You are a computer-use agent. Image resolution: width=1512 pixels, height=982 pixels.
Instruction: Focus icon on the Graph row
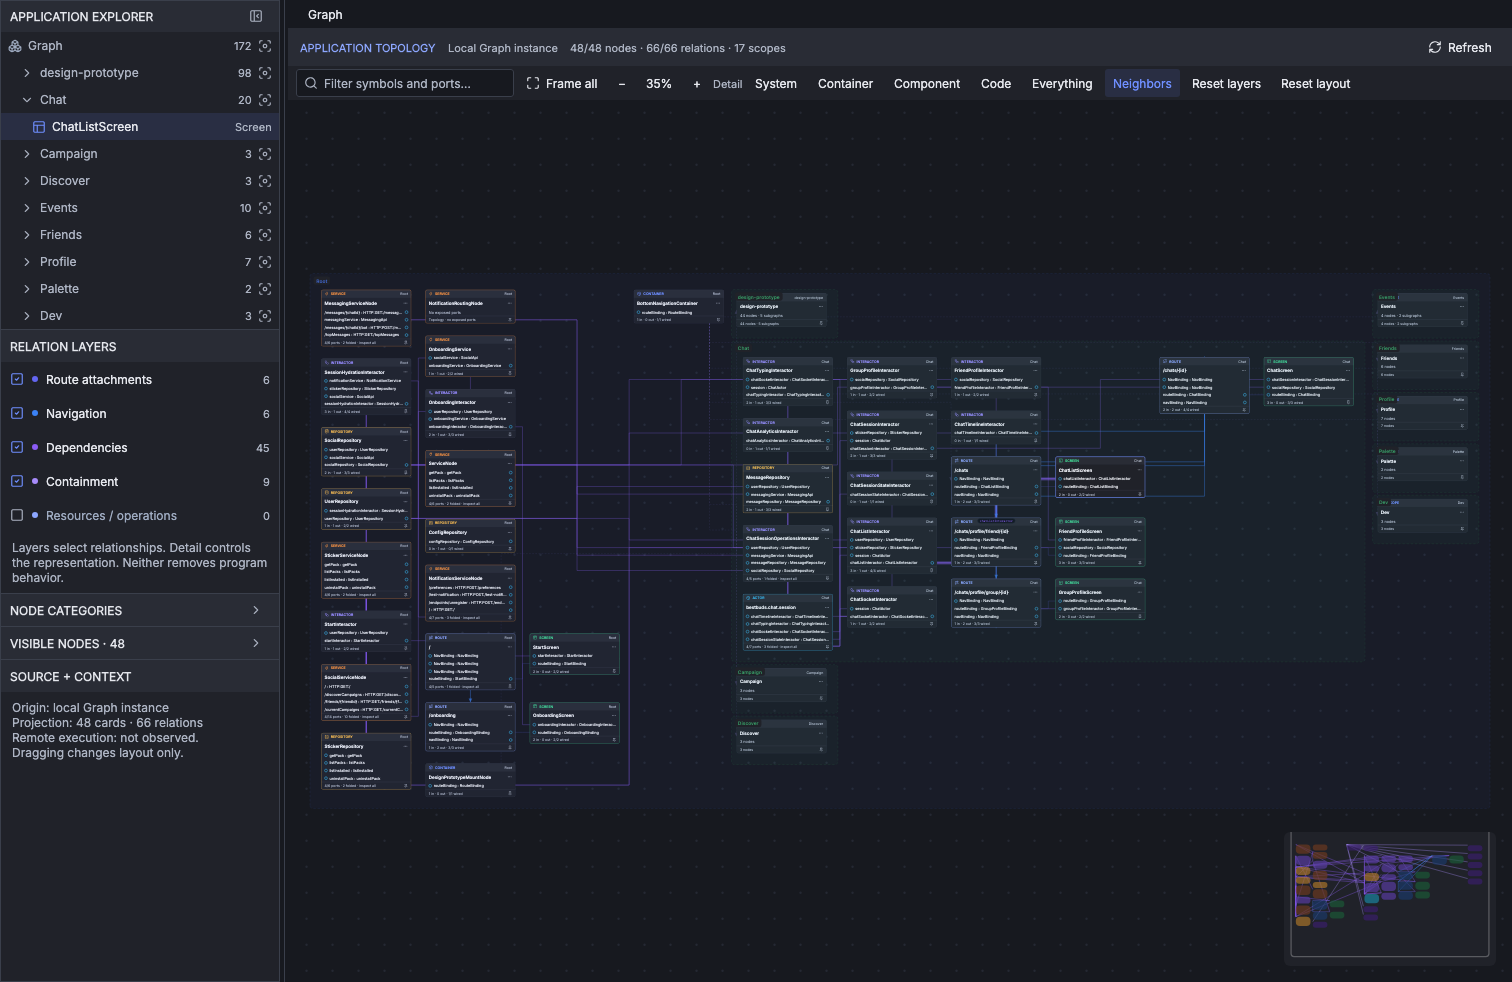[x=265, y=46]
